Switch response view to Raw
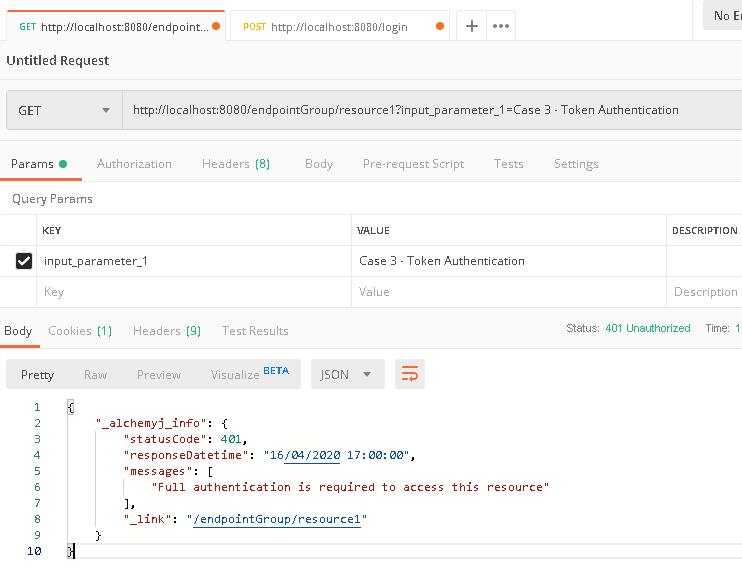Screen dimensions: 742x579 click(96, 375)
